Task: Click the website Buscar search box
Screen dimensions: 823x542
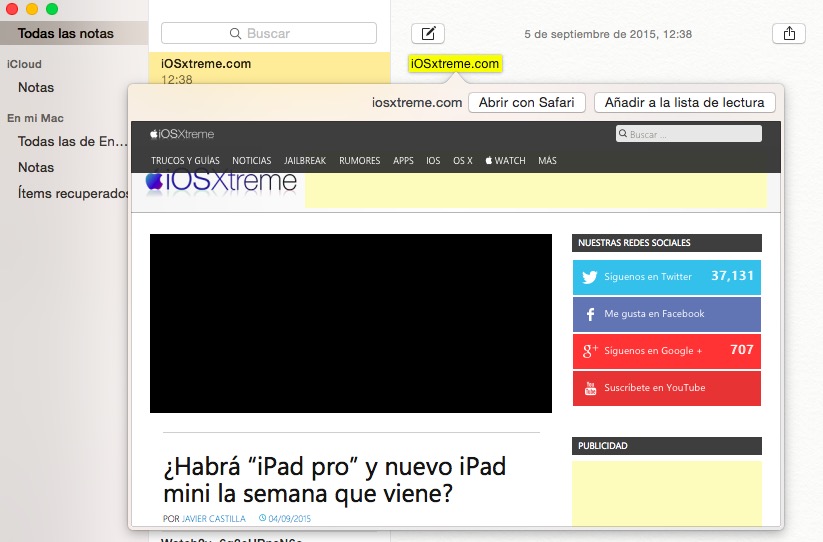Action: tap(689, 134)
